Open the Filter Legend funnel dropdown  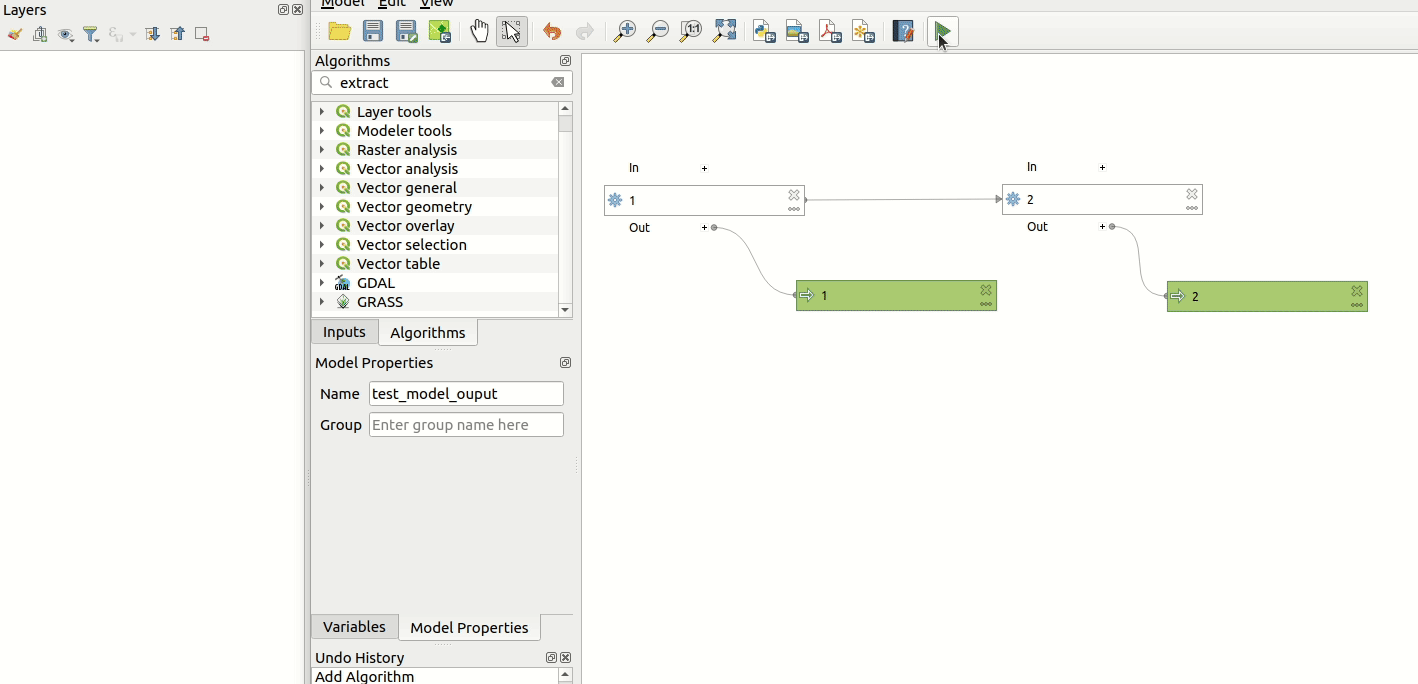coord(91,34)
